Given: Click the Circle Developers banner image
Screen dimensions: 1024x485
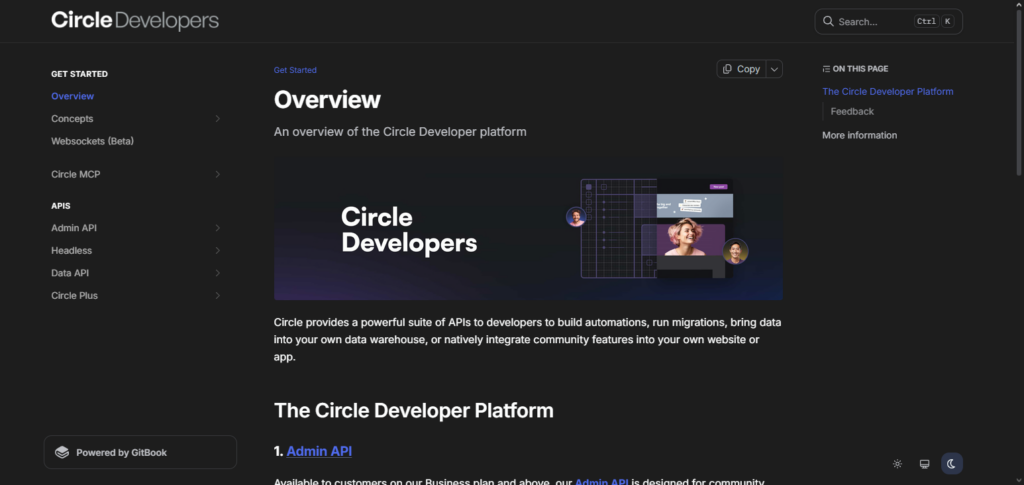Looking at the screenshot, I should (x=528, y=228).
